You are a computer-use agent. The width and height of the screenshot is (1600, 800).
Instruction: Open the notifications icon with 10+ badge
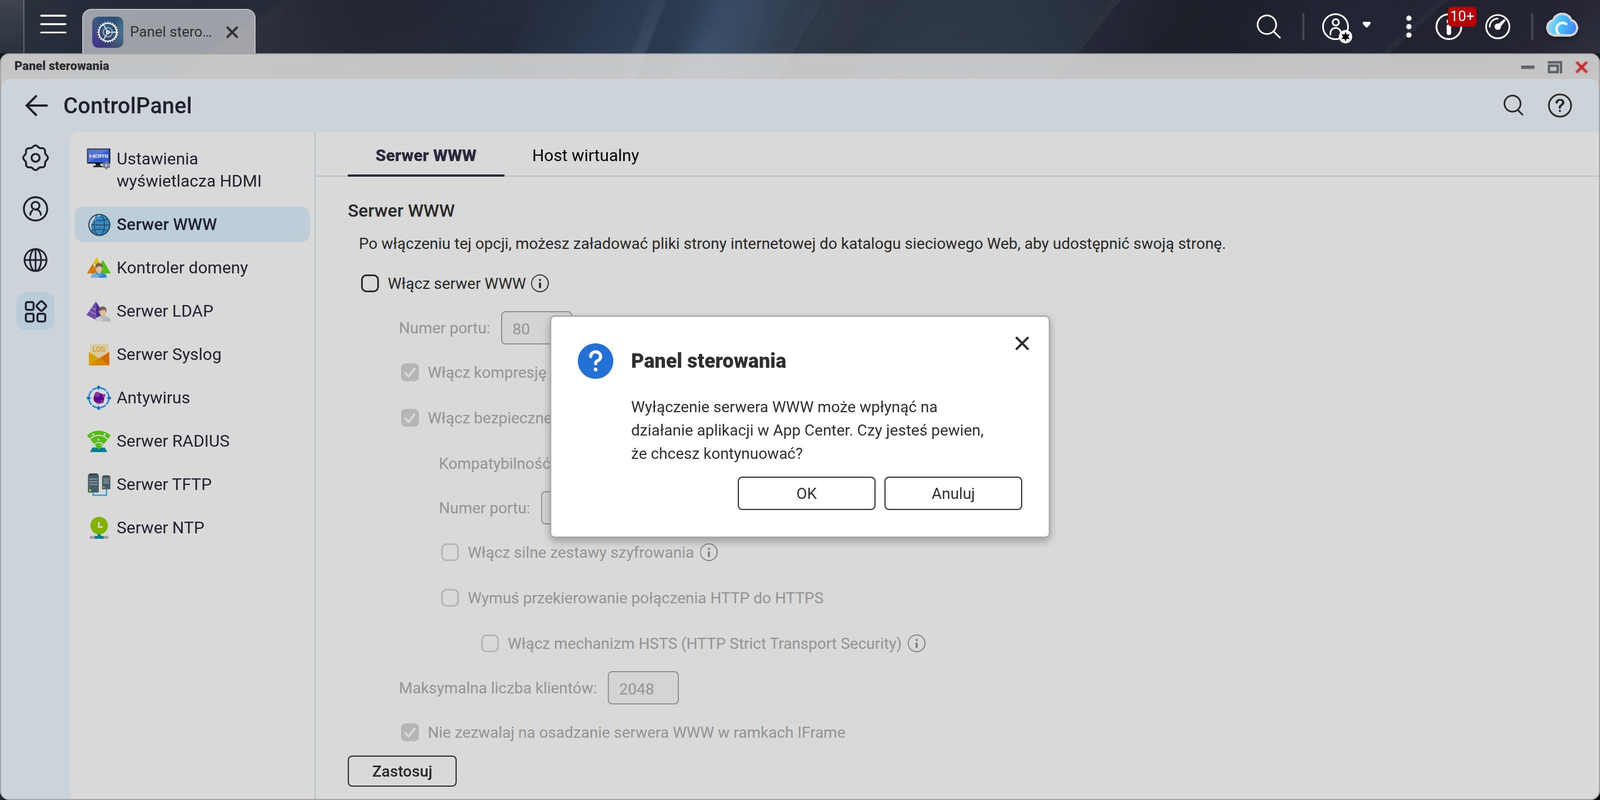click(x=1449, y=27)
